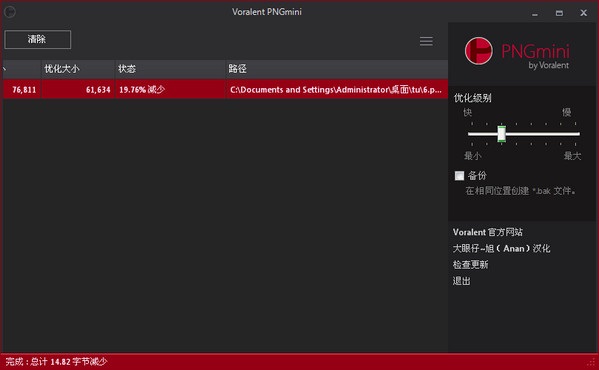The height and width of the screenshot is (370, 599).
Task: Click the 清除 clear button
Action: point(37,39)
